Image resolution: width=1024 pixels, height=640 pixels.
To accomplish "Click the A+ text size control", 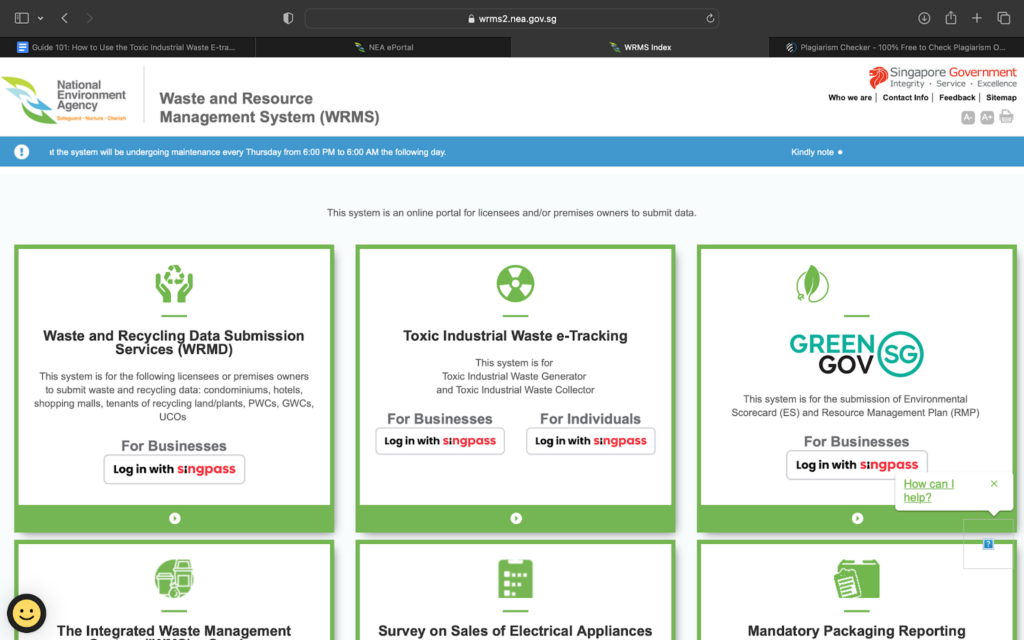I will 986,117.
